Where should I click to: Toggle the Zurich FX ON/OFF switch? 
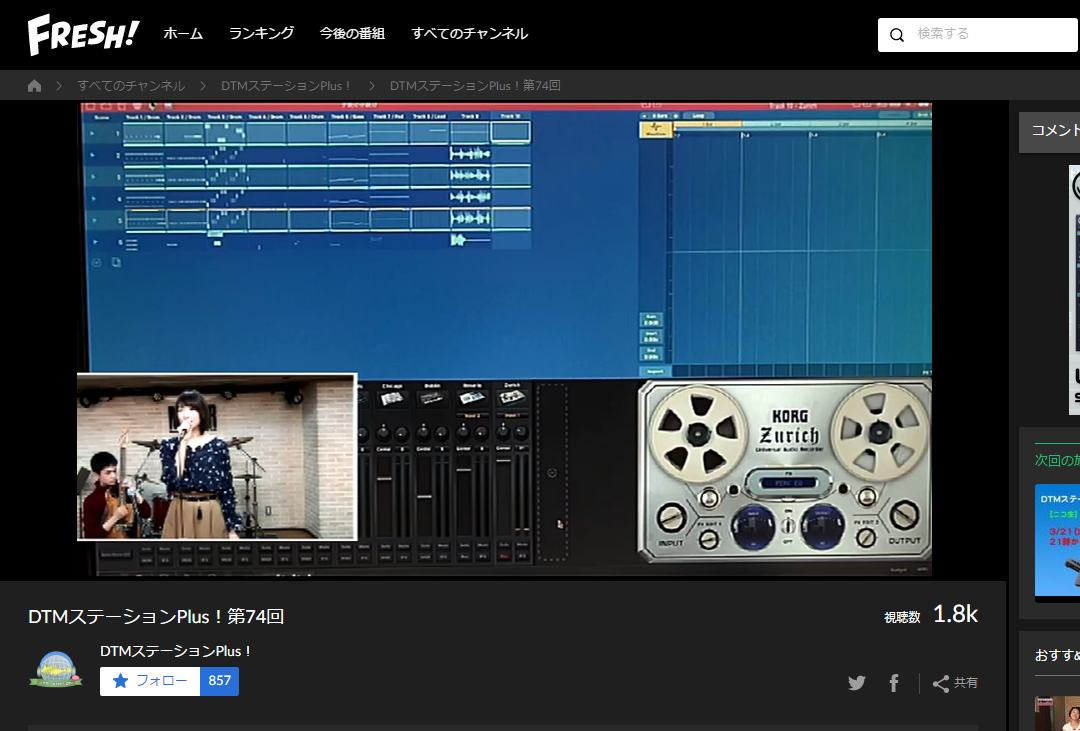pyautogui.click(x=788, y=526)
